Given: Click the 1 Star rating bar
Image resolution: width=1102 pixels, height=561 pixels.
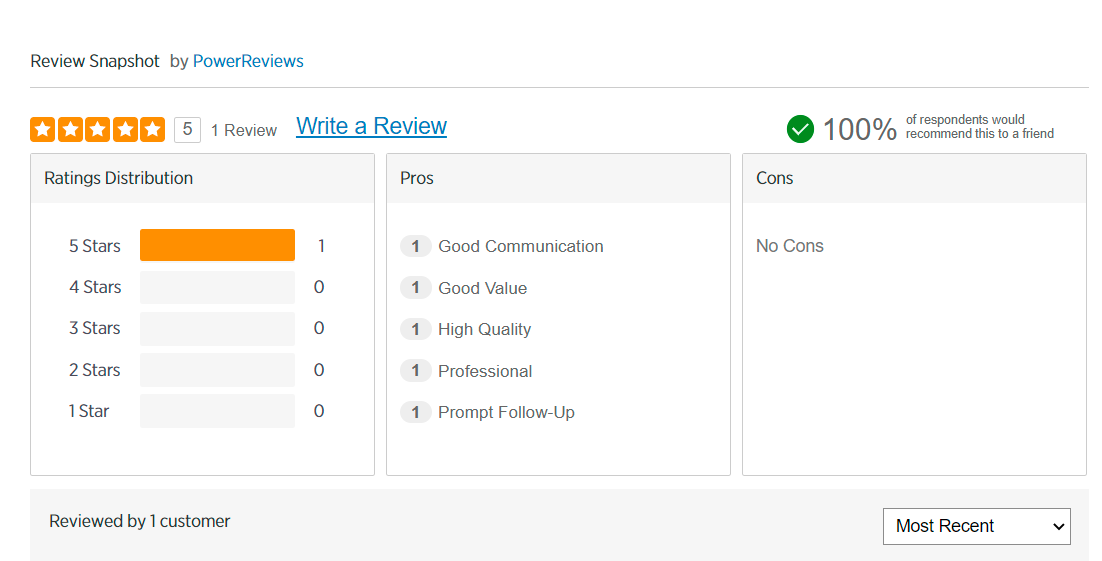Looking at the screenshot, I should pyautogui.click(x=217, y=411).
